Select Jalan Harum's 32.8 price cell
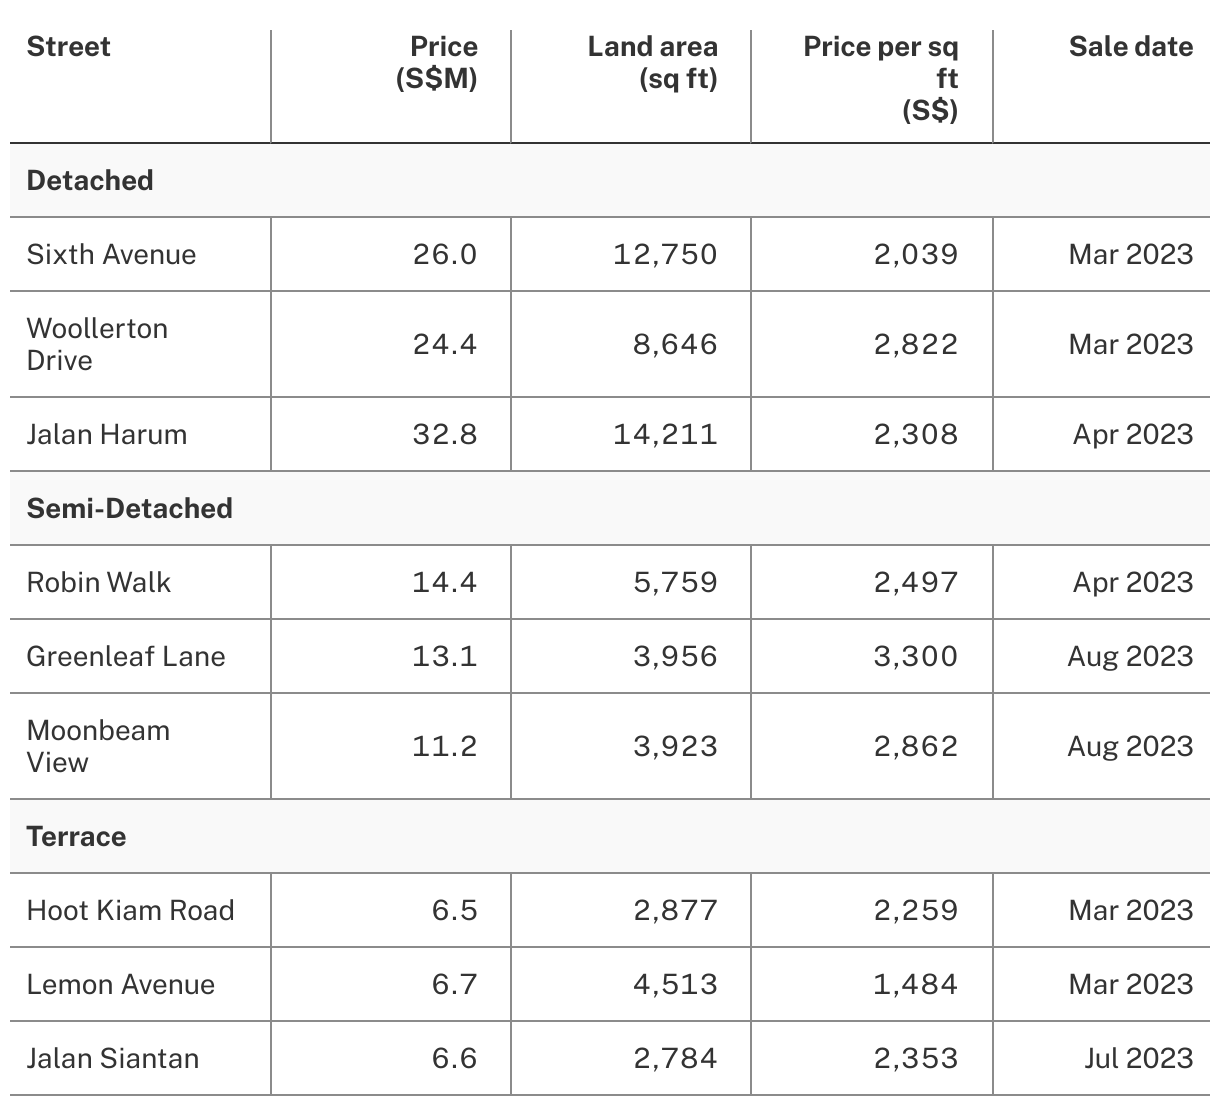This screenshot has width=1220, height=1106. [x=445, y=435]
